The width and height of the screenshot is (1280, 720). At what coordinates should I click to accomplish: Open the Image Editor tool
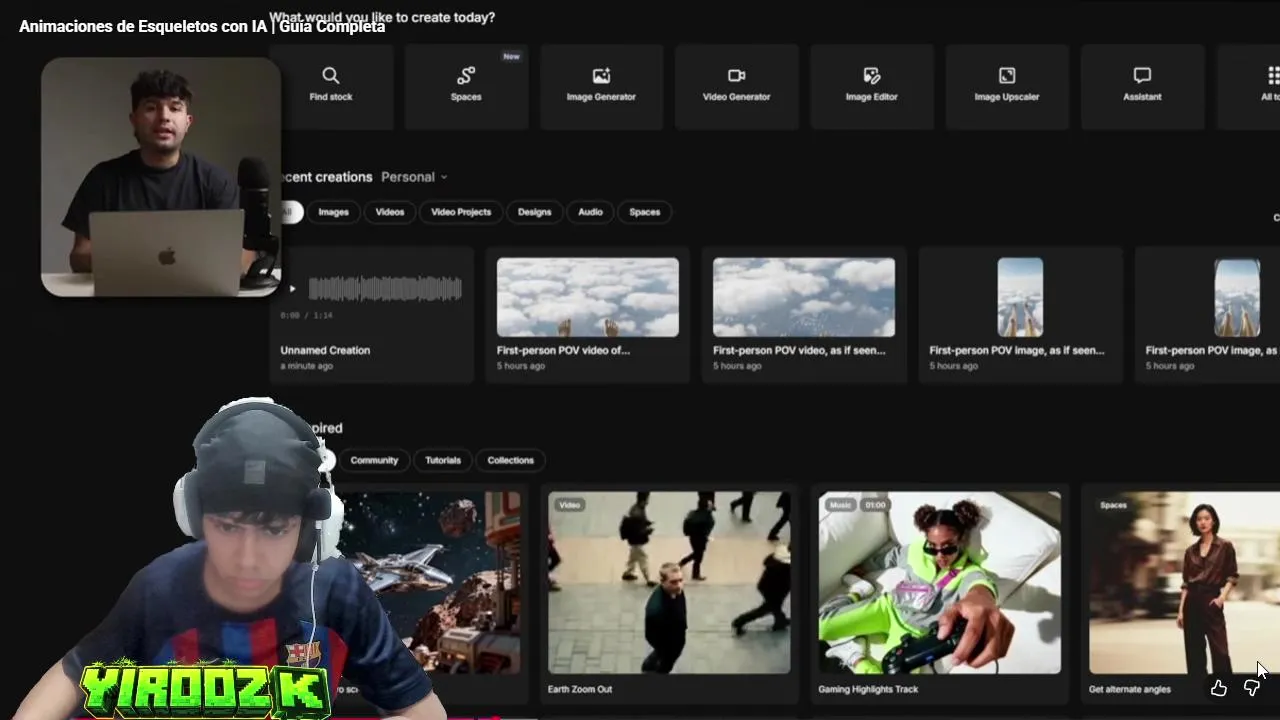871,86
